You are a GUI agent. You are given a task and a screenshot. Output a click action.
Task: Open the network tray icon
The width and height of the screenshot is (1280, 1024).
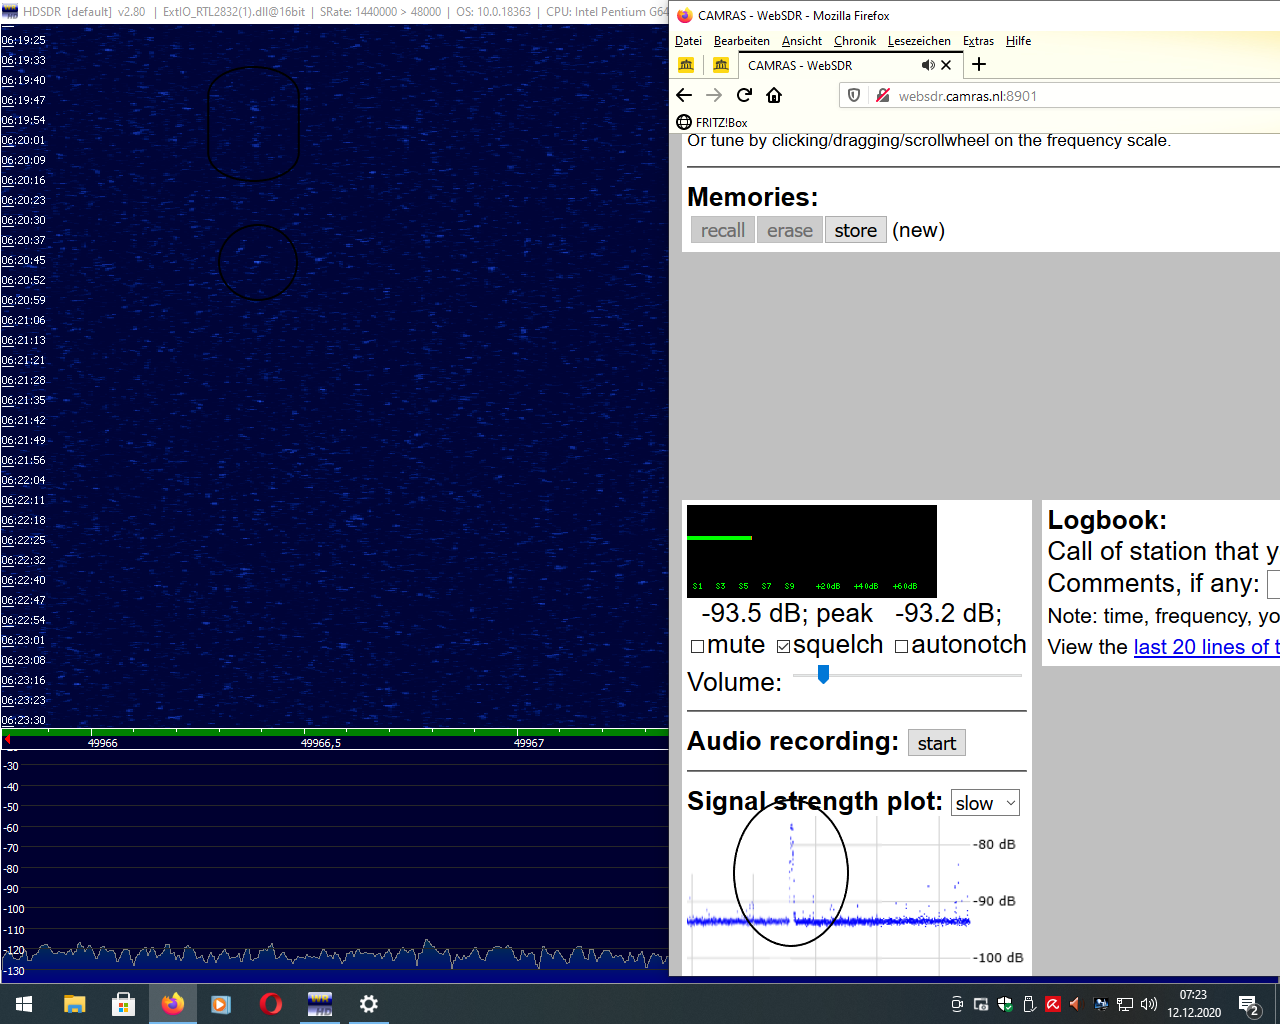click(x=1125, y=1004)
